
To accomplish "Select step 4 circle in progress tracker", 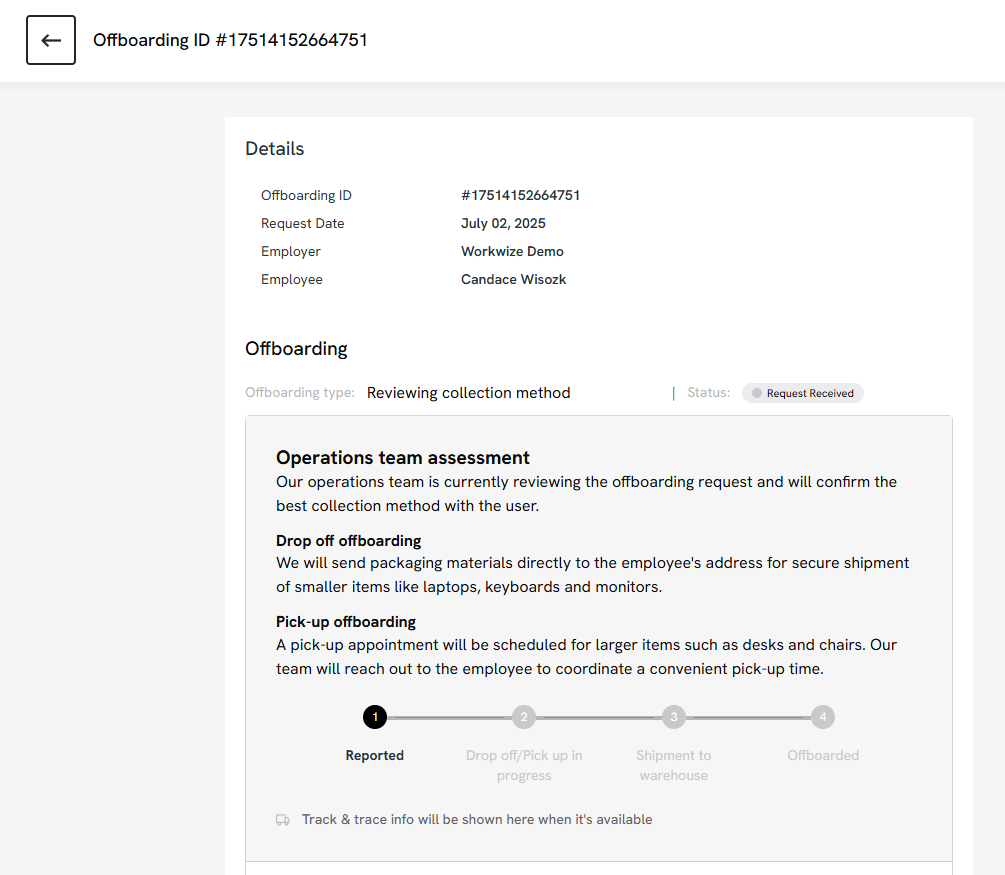I will coord(822,717).
